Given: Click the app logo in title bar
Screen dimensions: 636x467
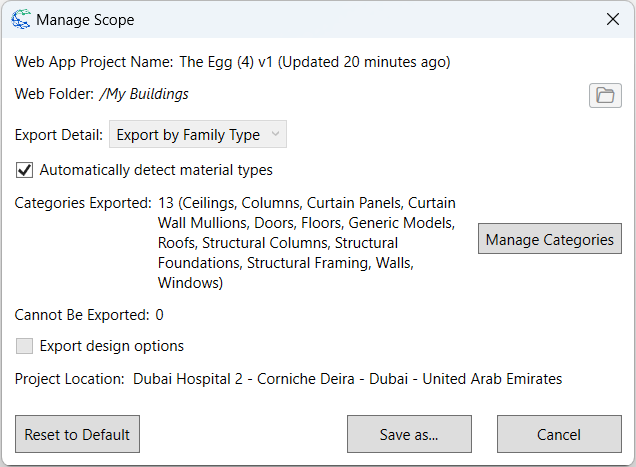Looking at the screenshot, I should (21, 19).
